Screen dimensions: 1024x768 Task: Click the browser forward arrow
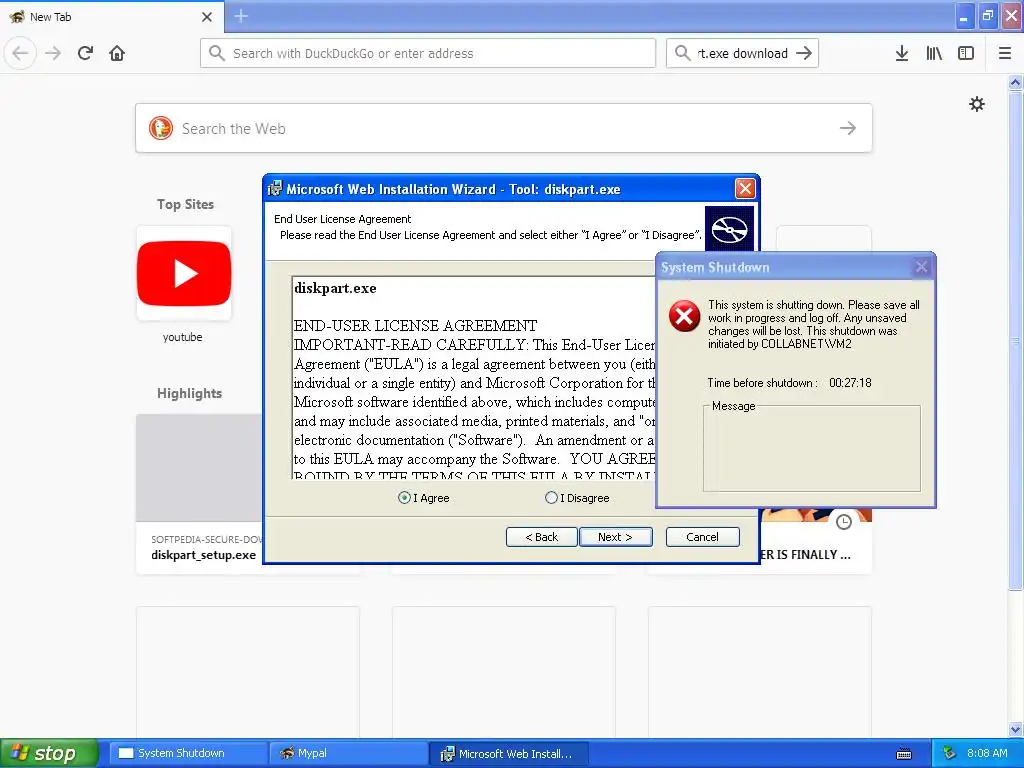pyautogui.click(x=53, y=54)
